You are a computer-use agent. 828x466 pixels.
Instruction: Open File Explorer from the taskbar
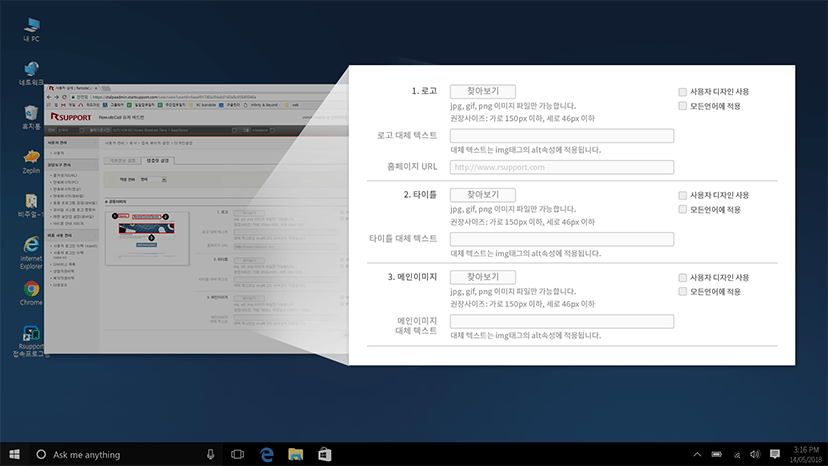click(x=296, y=454)
